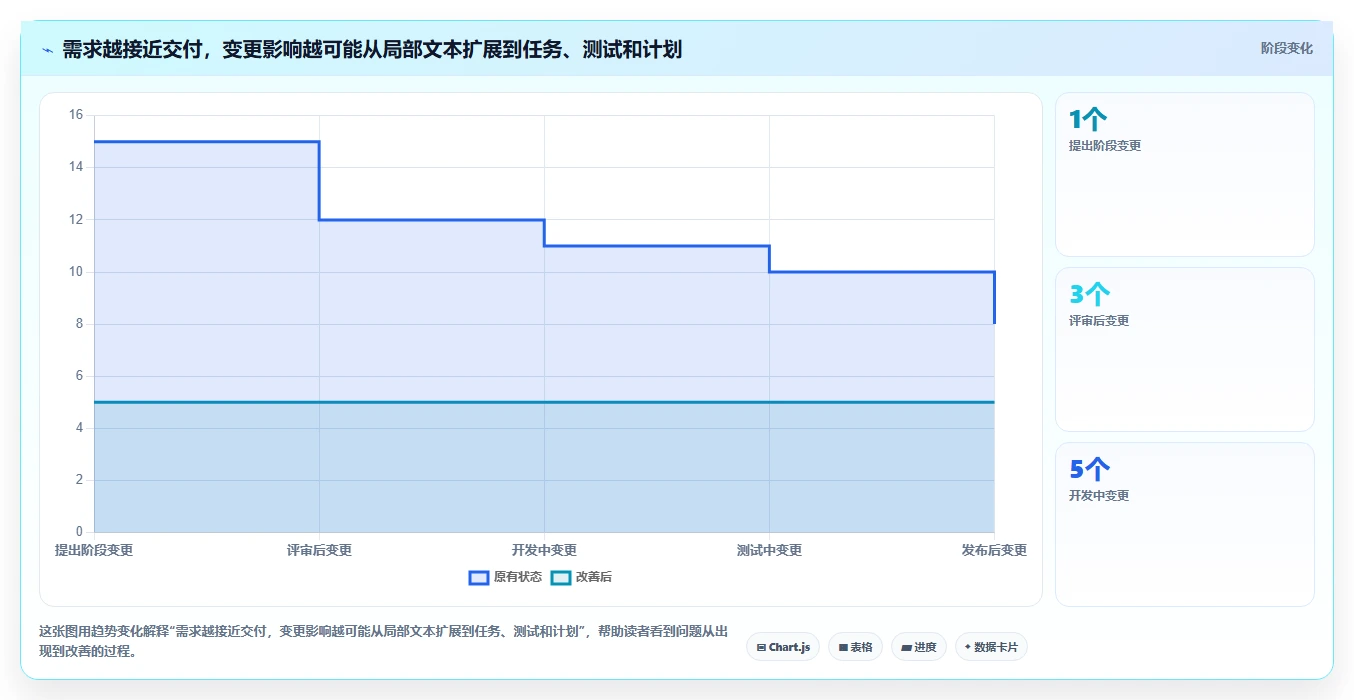
Task: Click the y-axis value 2
Action: point(80,480)
